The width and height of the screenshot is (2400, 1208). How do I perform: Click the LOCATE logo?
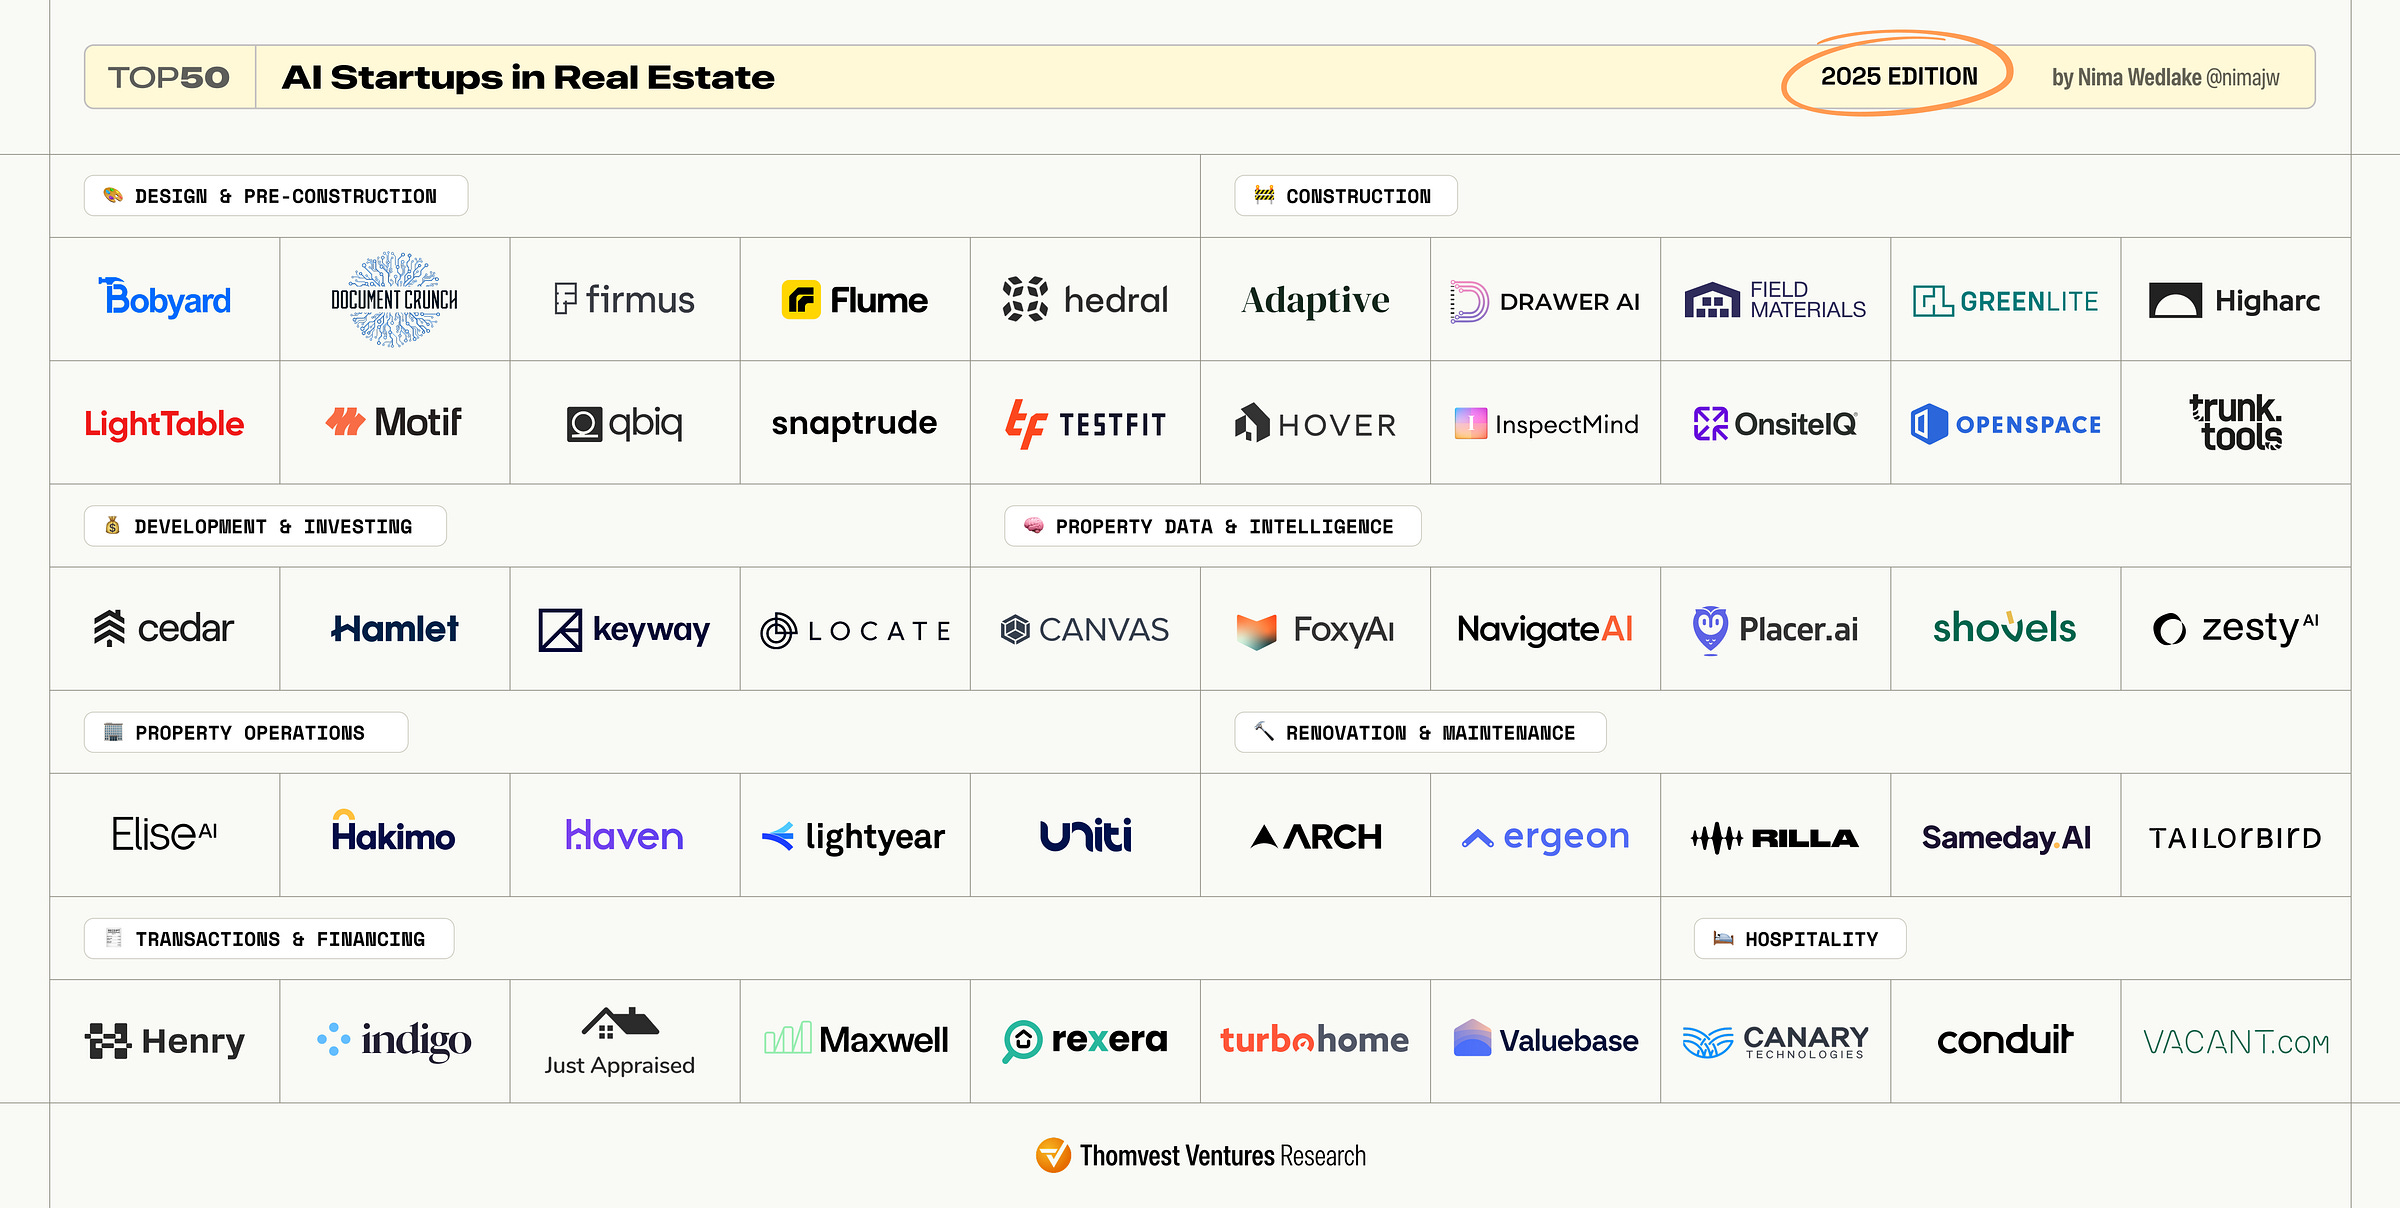[855, 631]
